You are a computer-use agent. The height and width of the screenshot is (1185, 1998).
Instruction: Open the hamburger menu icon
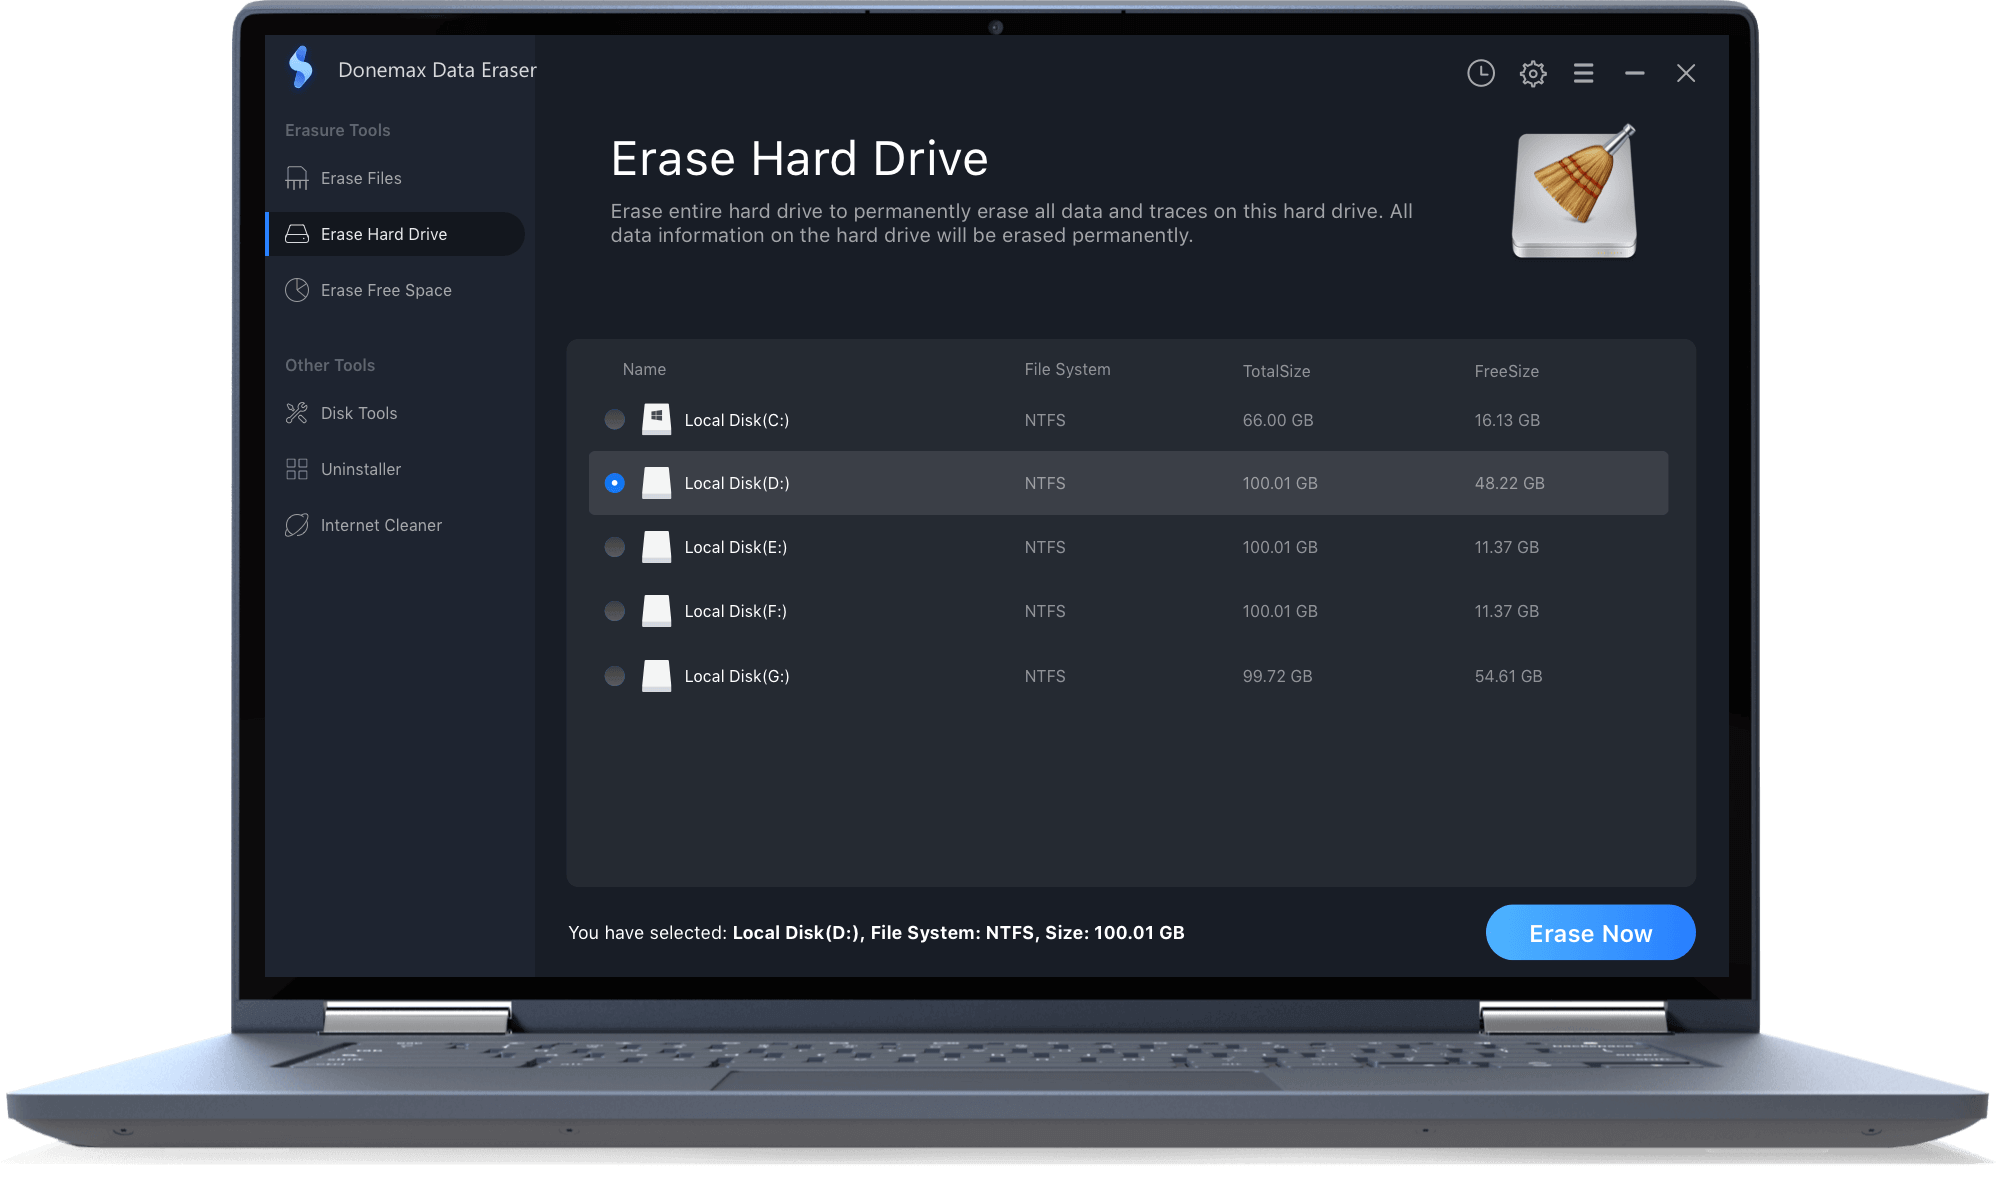tap(1583, 73)
